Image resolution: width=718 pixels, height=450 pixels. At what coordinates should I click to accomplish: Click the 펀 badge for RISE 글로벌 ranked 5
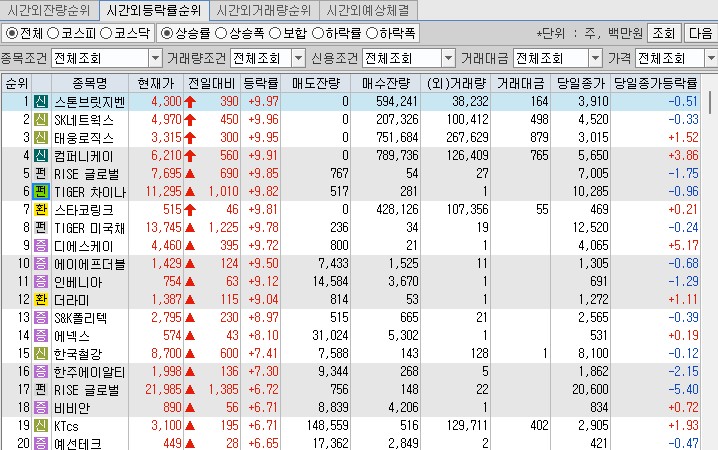click(x=41, y=173)
